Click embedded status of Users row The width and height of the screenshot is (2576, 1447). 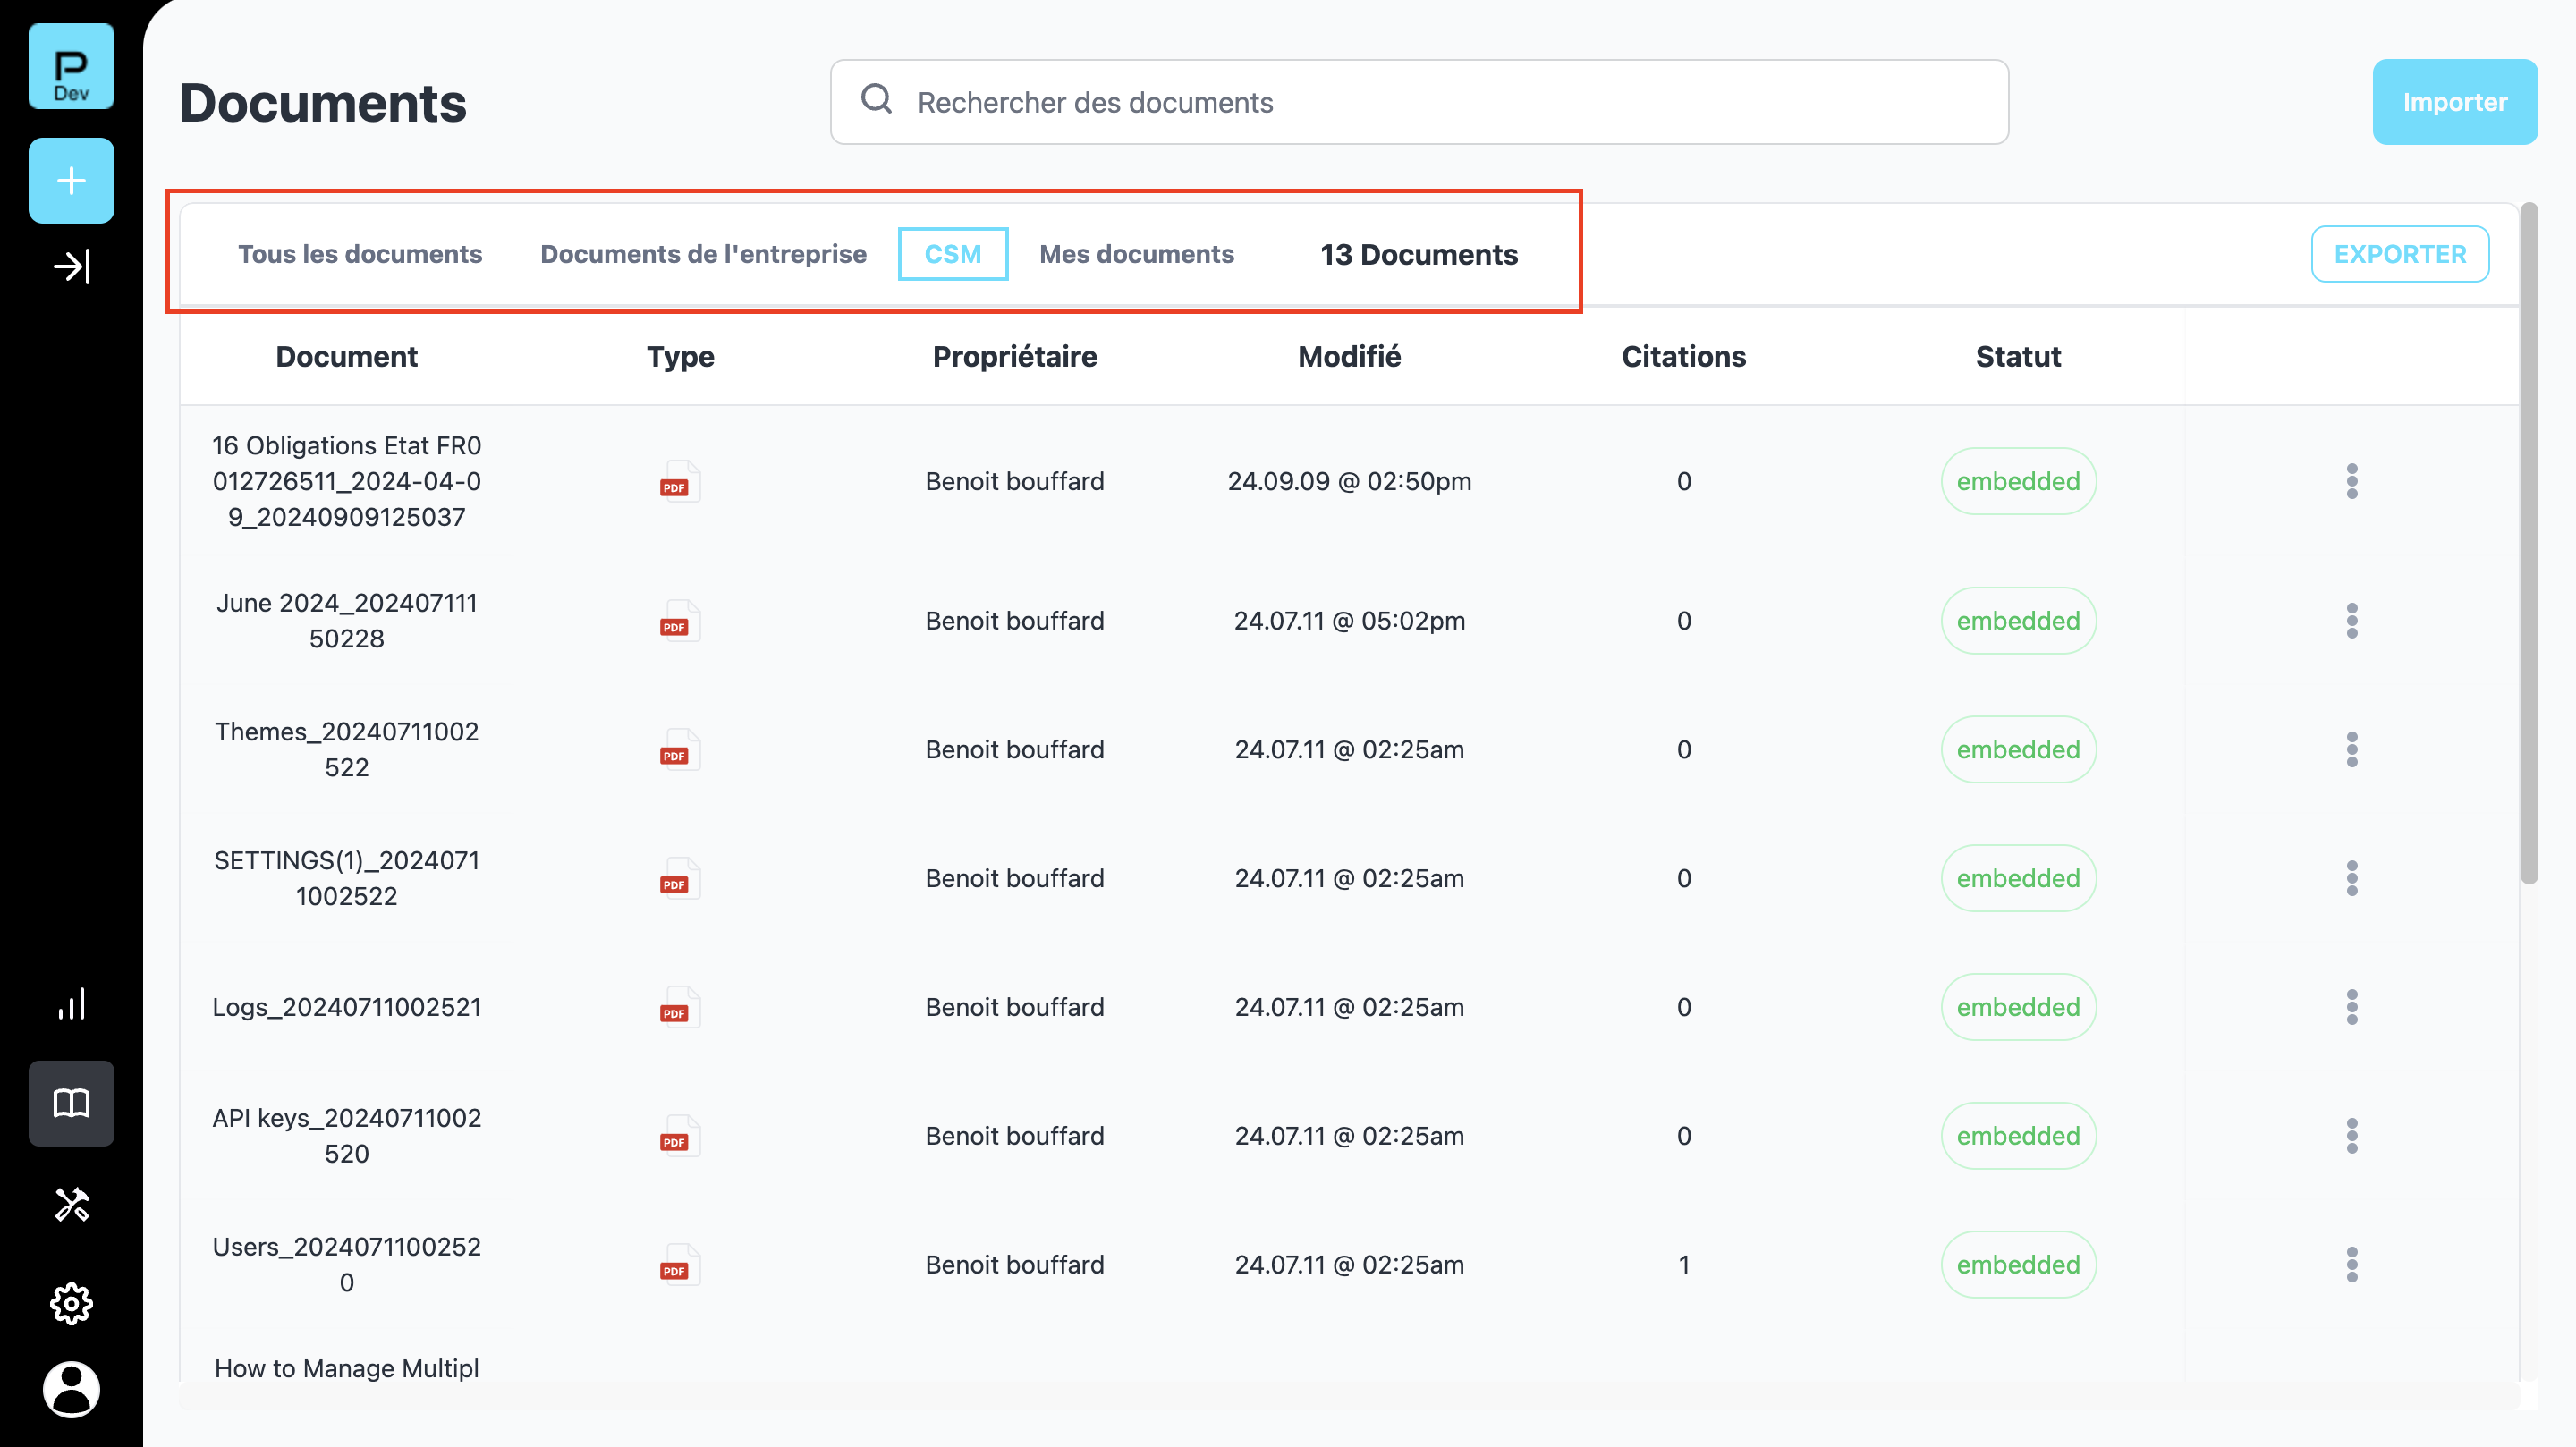click(2018, 1264)
